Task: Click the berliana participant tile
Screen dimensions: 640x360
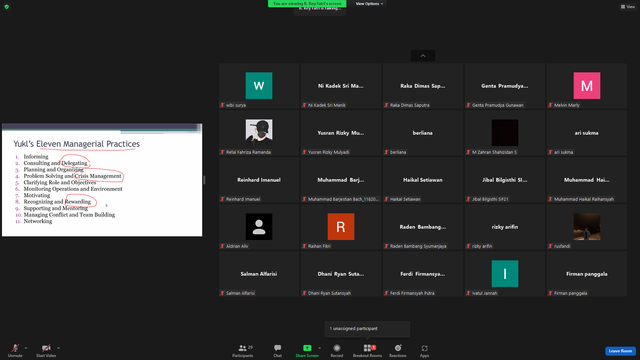Action: pyautogui.click(x=423, y=133)
